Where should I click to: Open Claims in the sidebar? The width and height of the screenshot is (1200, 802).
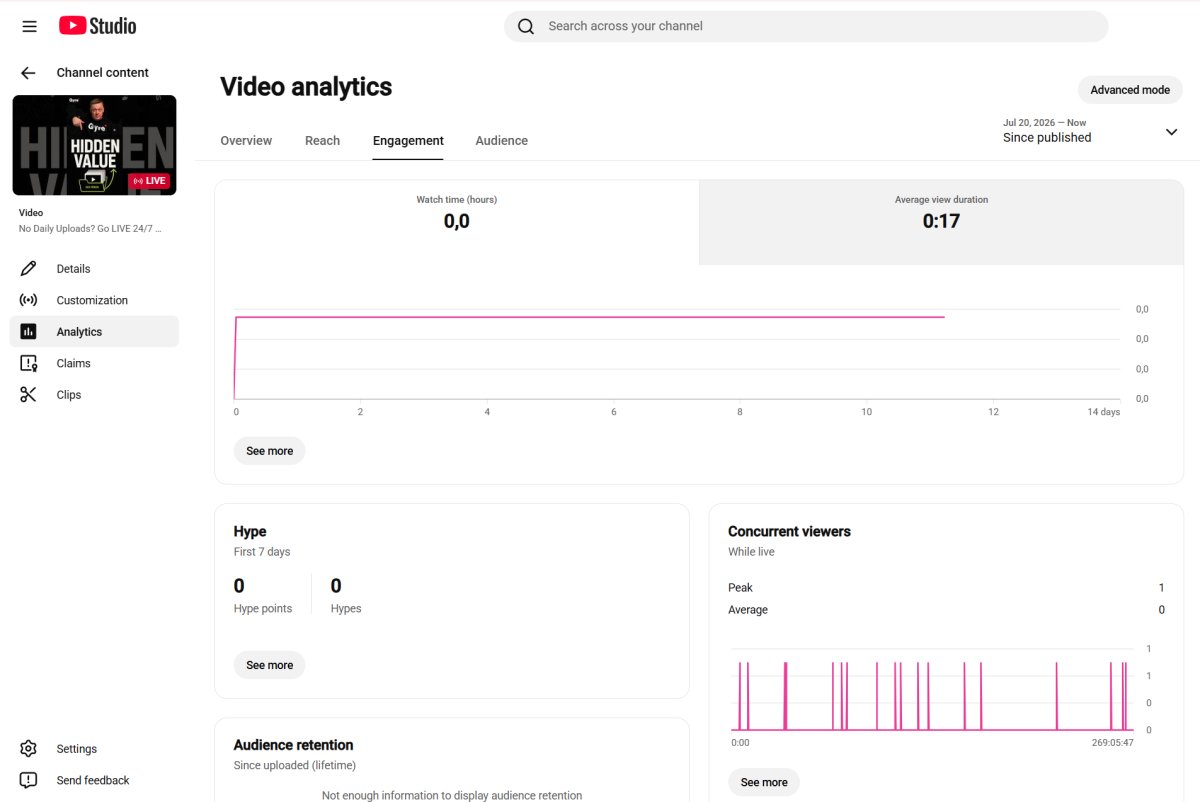tap(94, 363)
